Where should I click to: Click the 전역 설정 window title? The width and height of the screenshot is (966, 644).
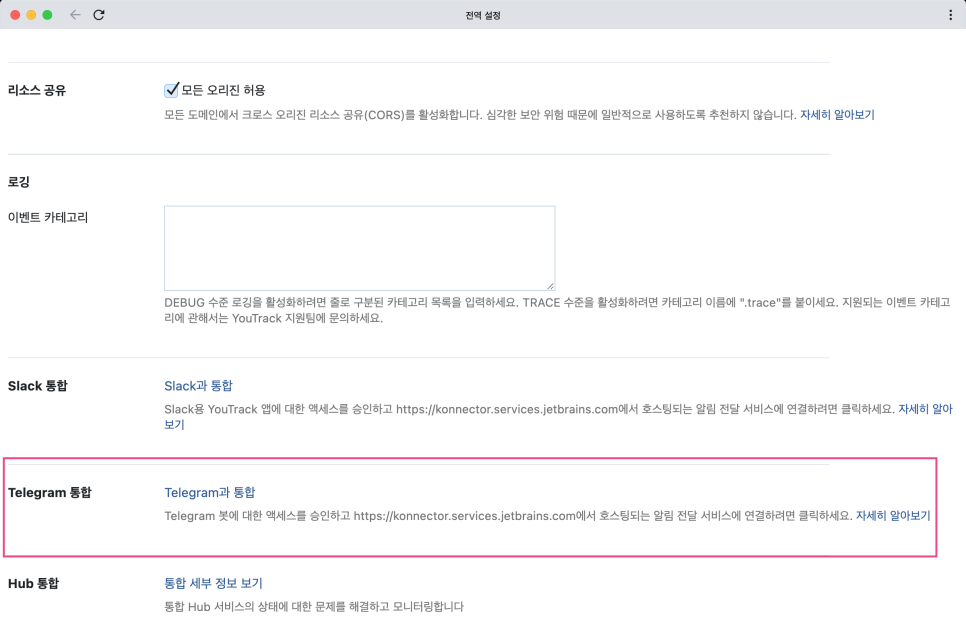click(x=483, y=15)
